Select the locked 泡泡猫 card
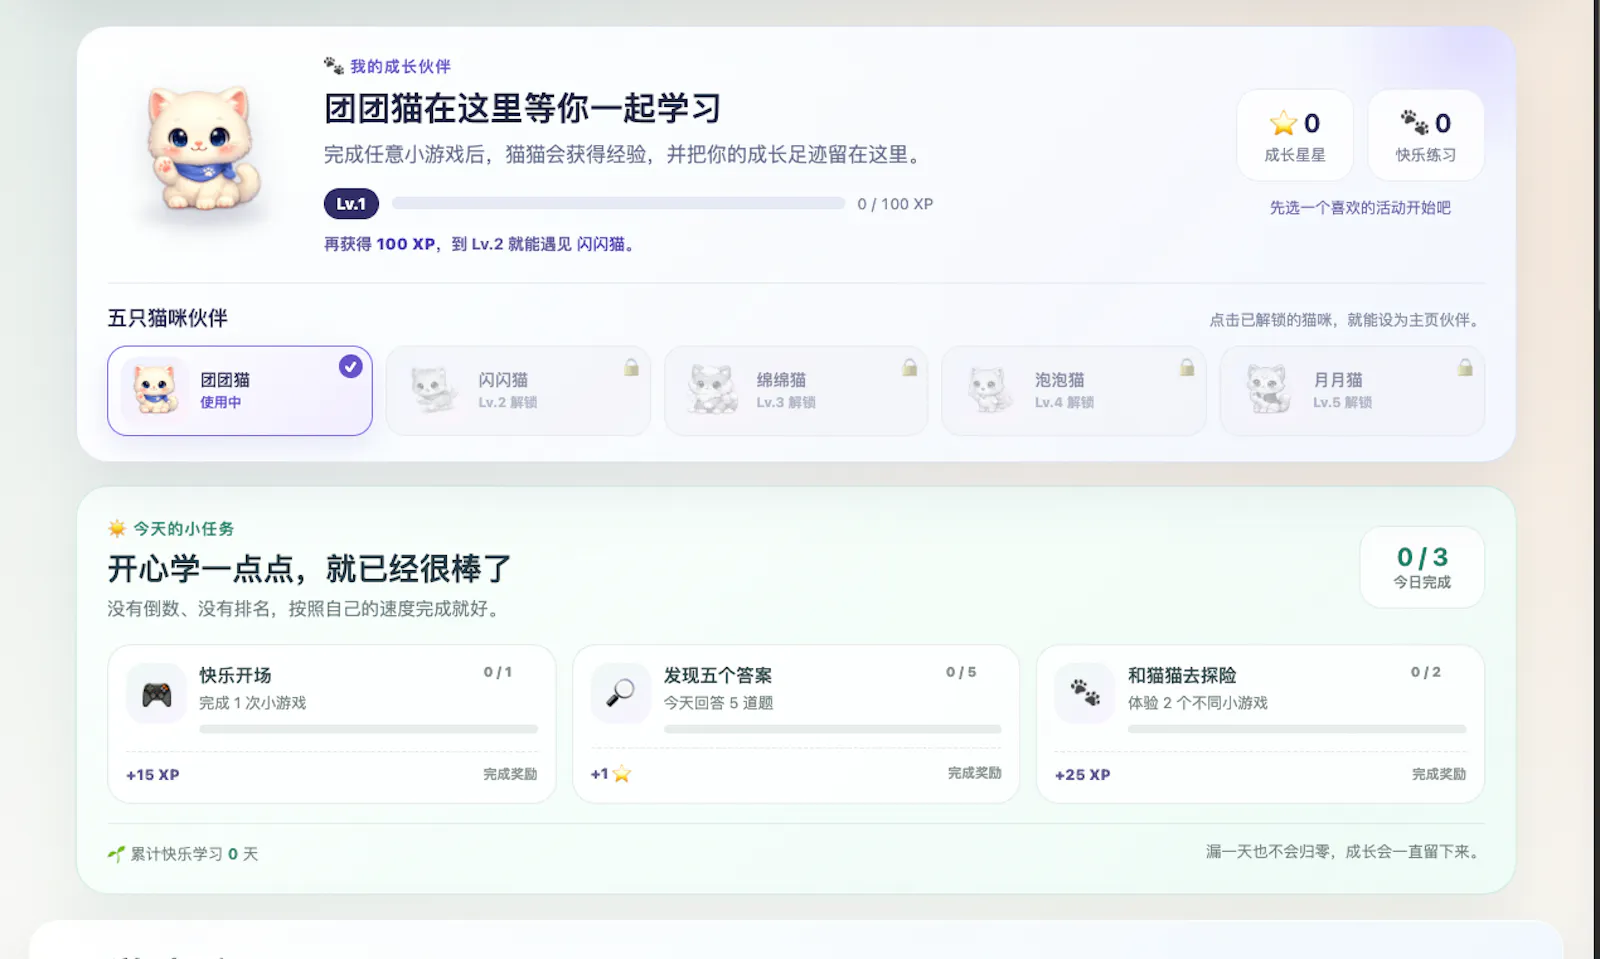This screenshot has width=1600, height=959. point(1074,391)
